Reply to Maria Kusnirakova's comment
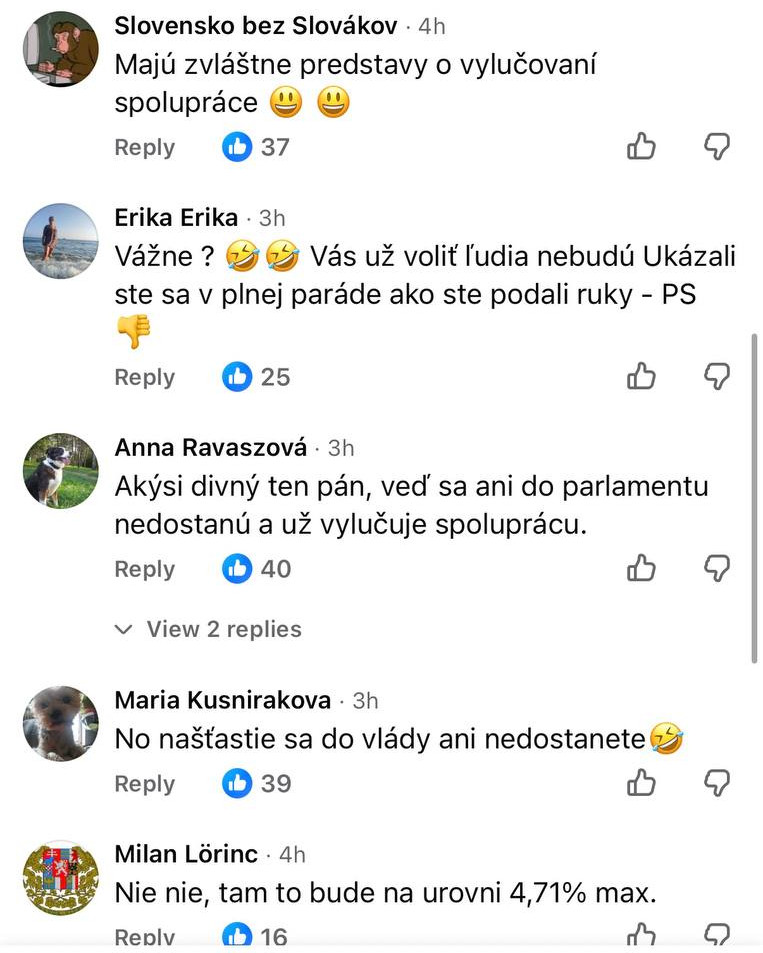This screenshot has width=763, height=953. (145, 783)
